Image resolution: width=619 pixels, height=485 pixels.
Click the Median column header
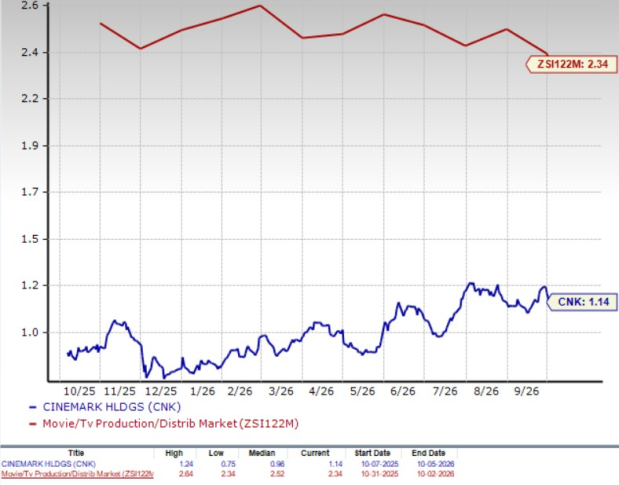(262, 453)
